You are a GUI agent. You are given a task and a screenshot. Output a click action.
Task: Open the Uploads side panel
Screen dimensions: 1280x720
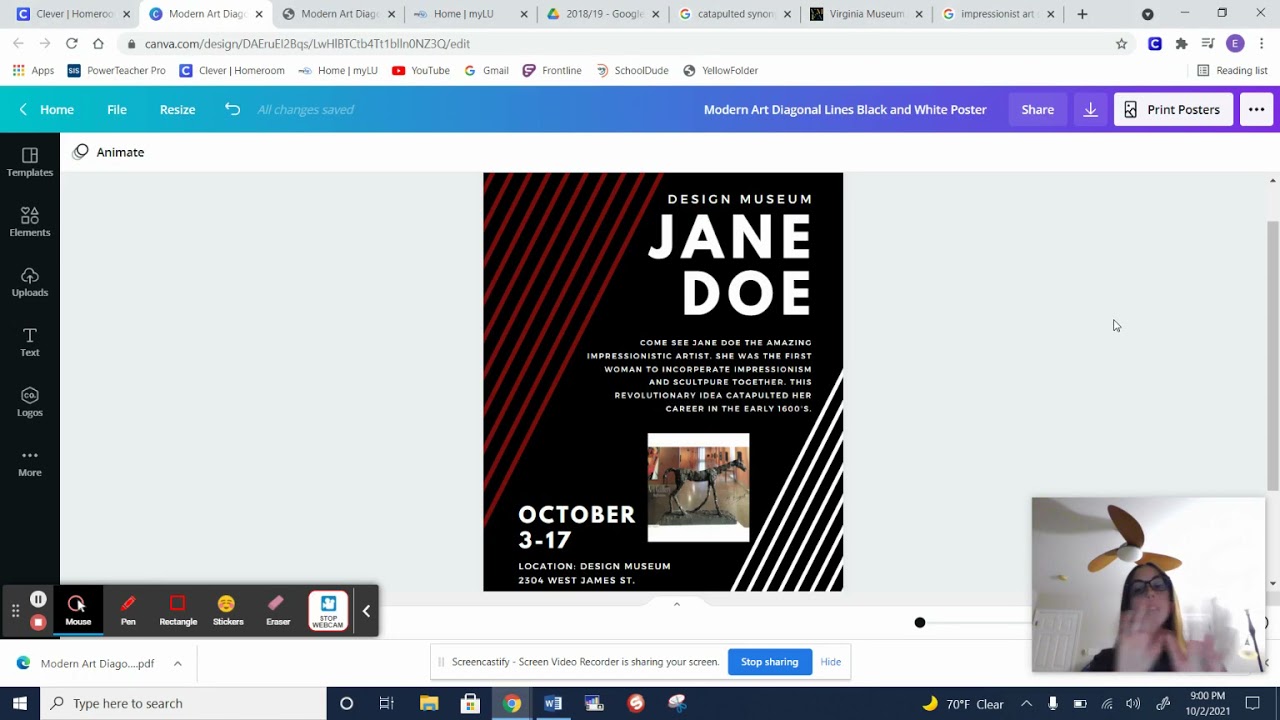click(x=30, y=282)
